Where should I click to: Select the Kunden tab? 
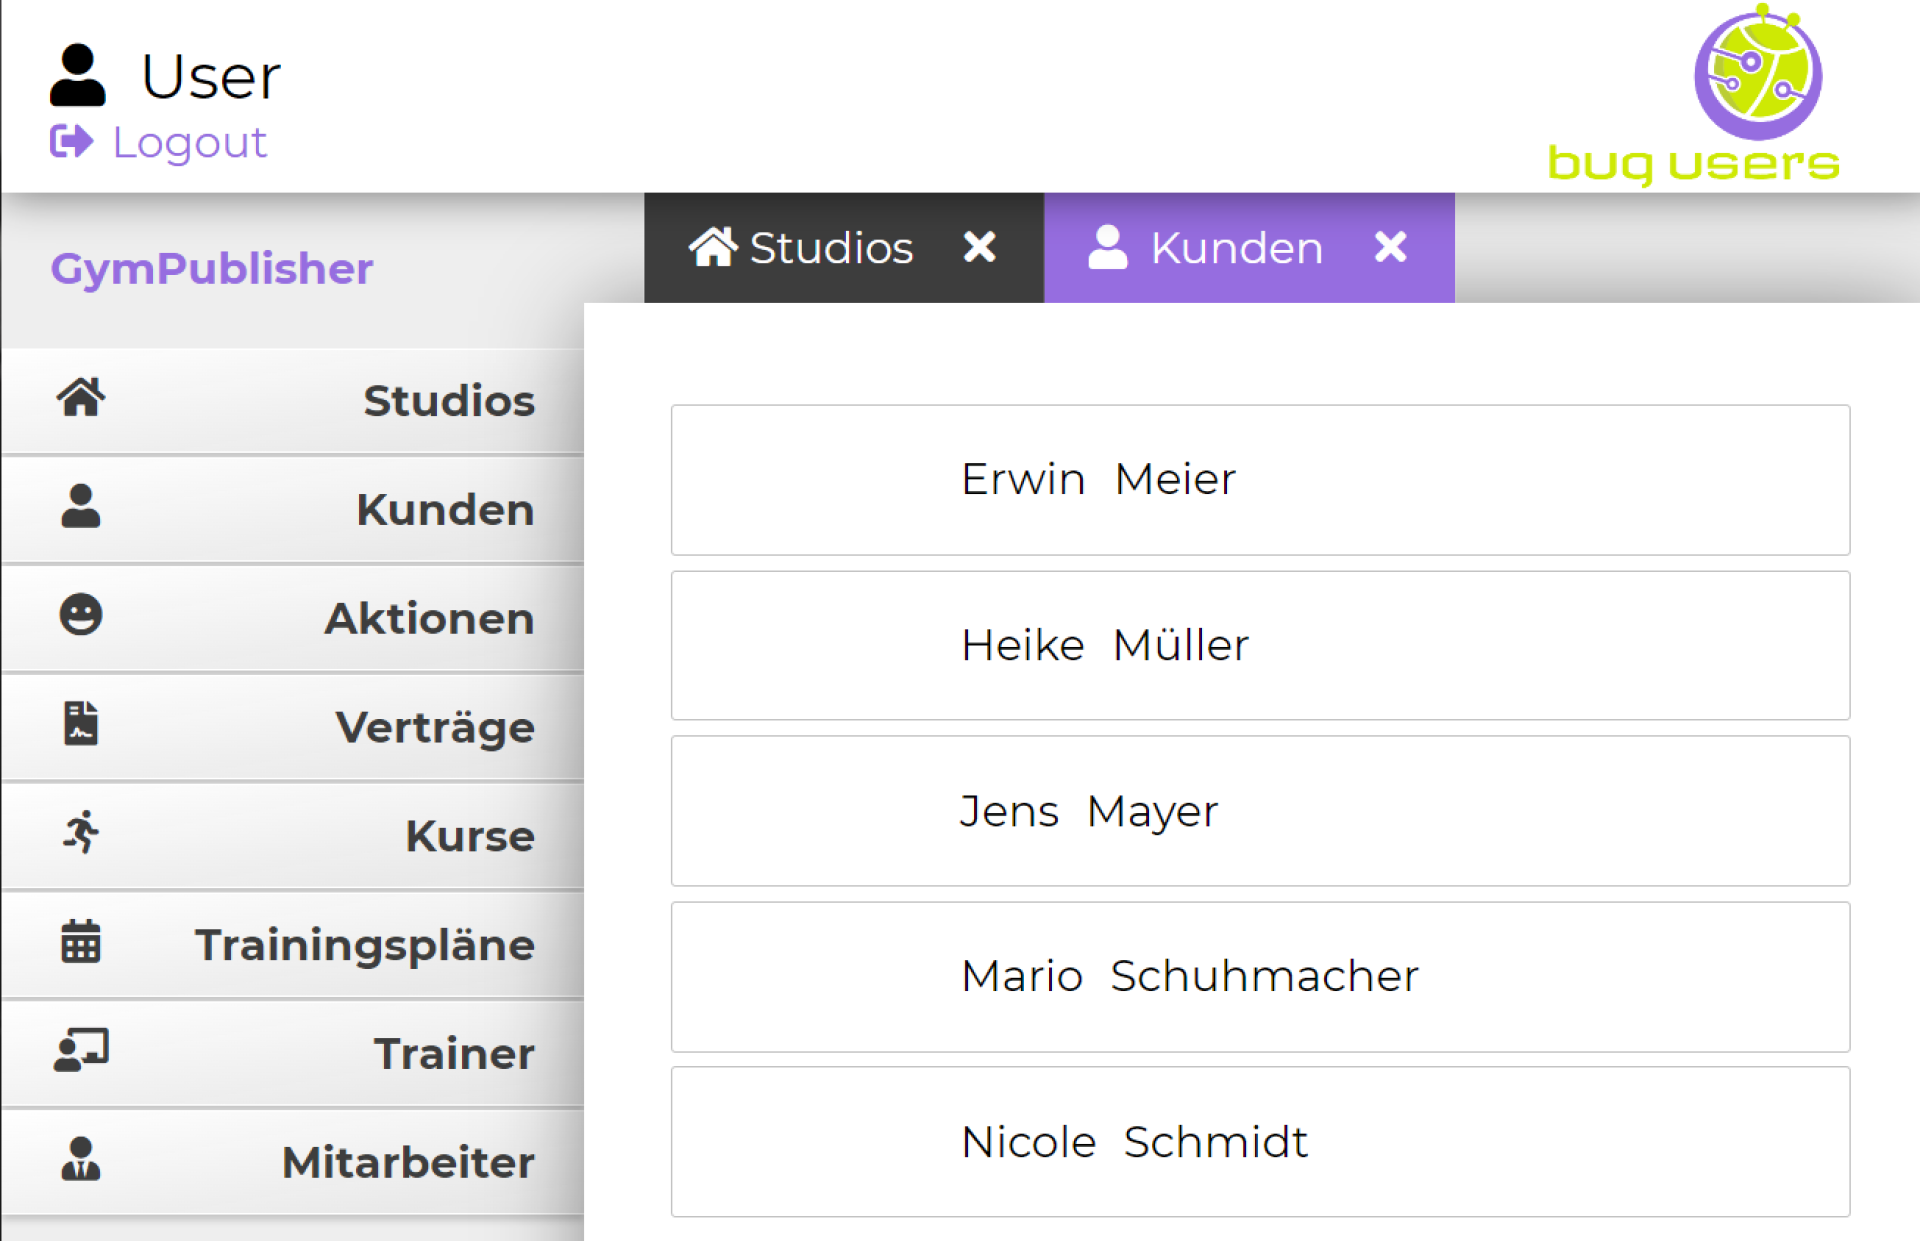tap(1207, 248)
